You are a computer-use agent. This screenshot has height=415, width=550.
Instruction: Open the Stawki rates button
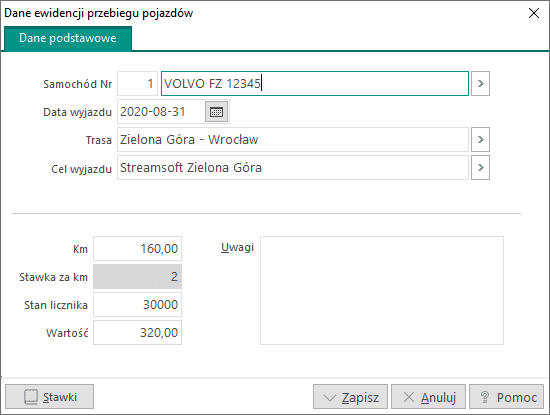click(x=49, y=397)
